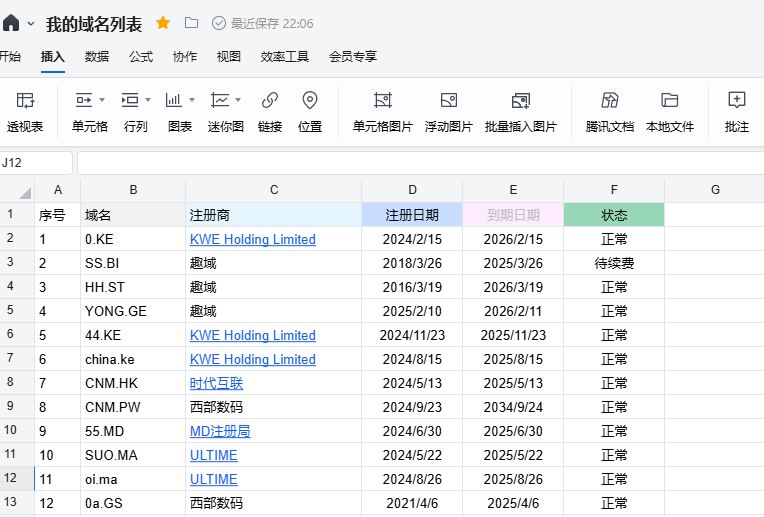
Task: Select the 西部数码 cell in CNM.PW row
Action: [274, 407]
